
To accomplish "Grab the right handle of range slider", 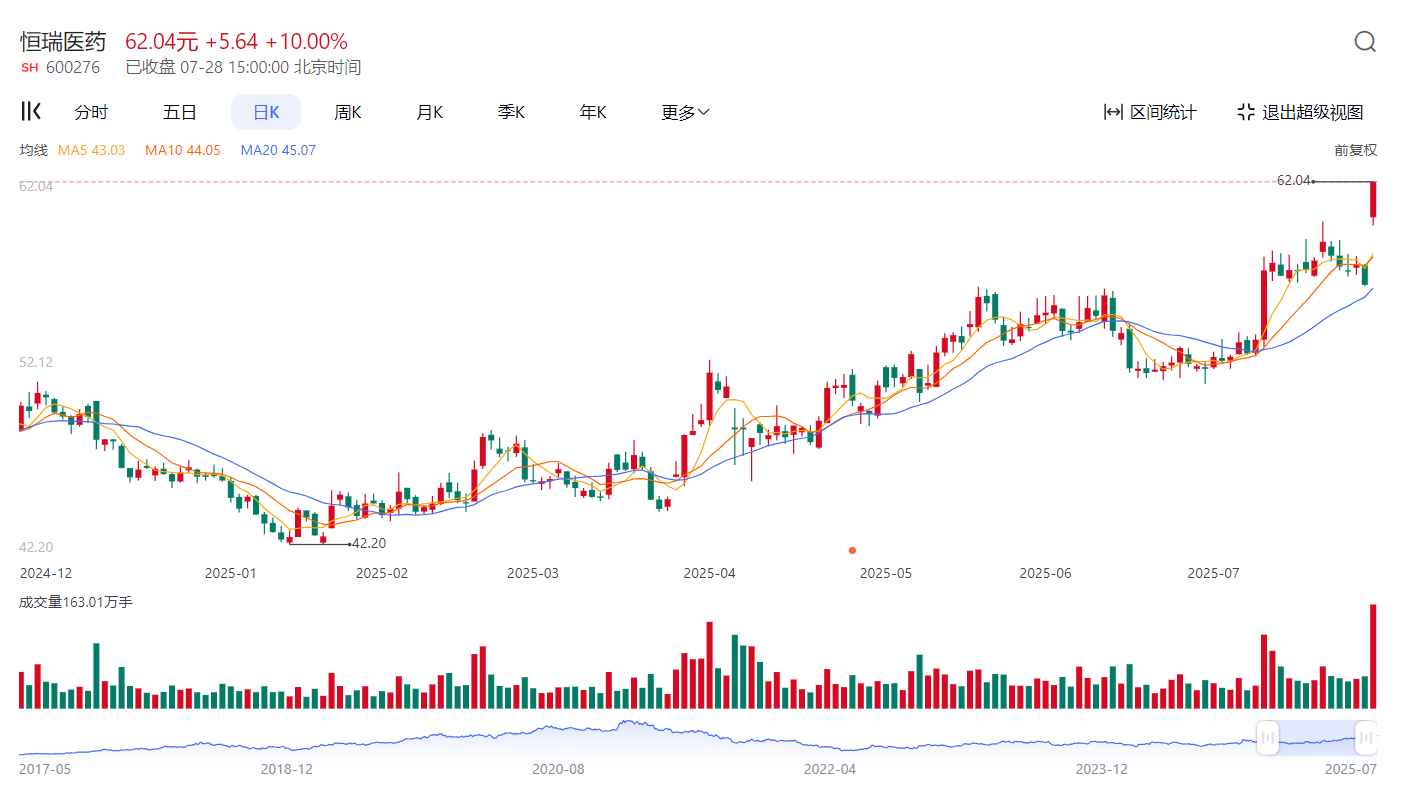I will 1366,738.
